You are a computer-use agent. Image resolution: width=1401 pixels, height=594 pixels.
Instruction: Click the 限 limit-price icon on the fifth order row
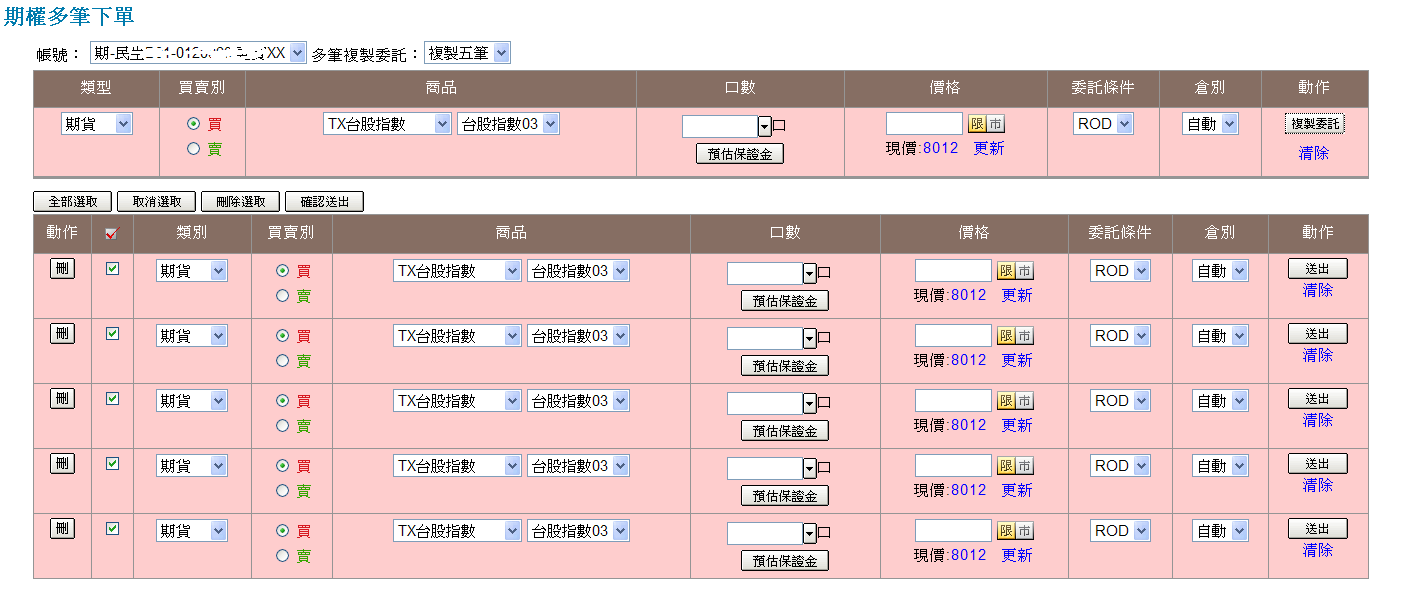click(x=1006, y=531)
